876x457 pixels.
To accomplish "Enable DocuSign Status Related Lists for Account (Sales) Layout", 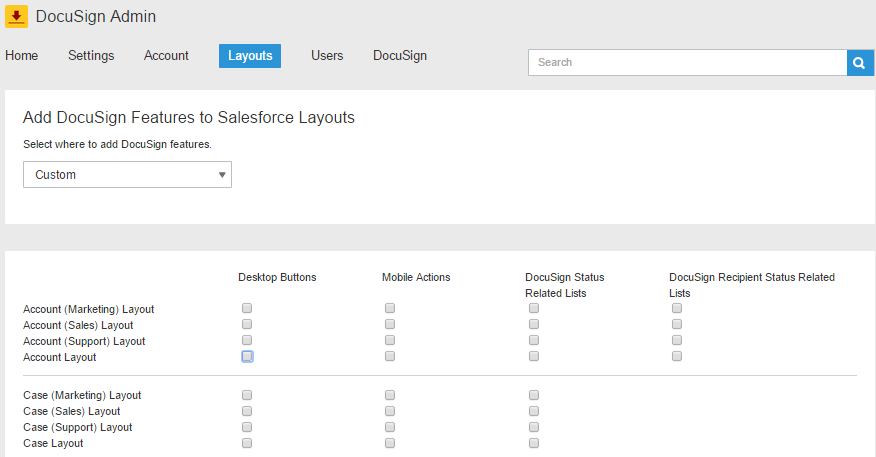I will click(534, 324).
